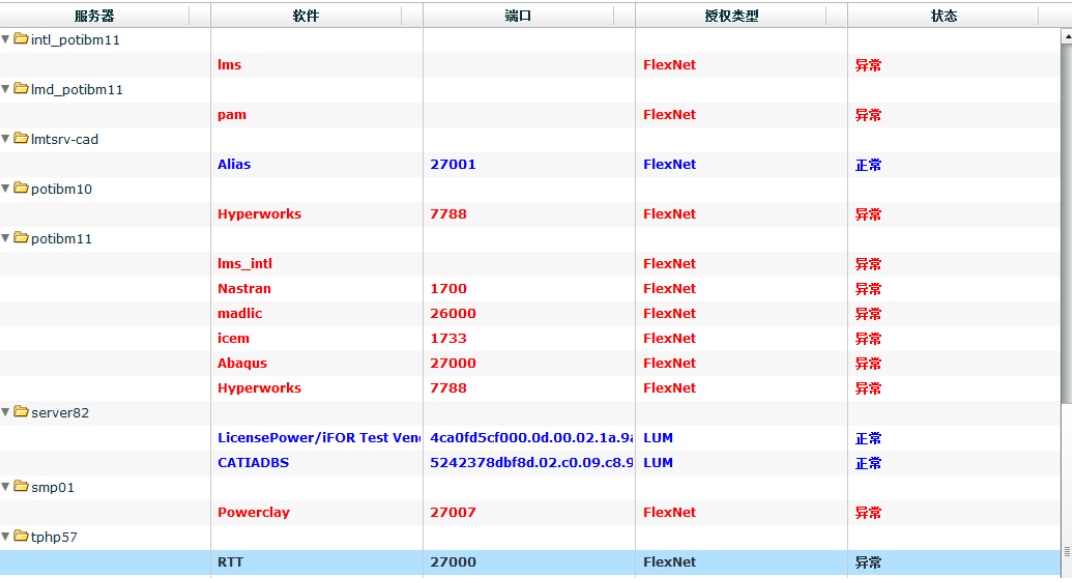Viewport: 1072px width, 583px height.
Task: Click the lmtsrv-cad folder icon
Action: click(x=21, y=139)
